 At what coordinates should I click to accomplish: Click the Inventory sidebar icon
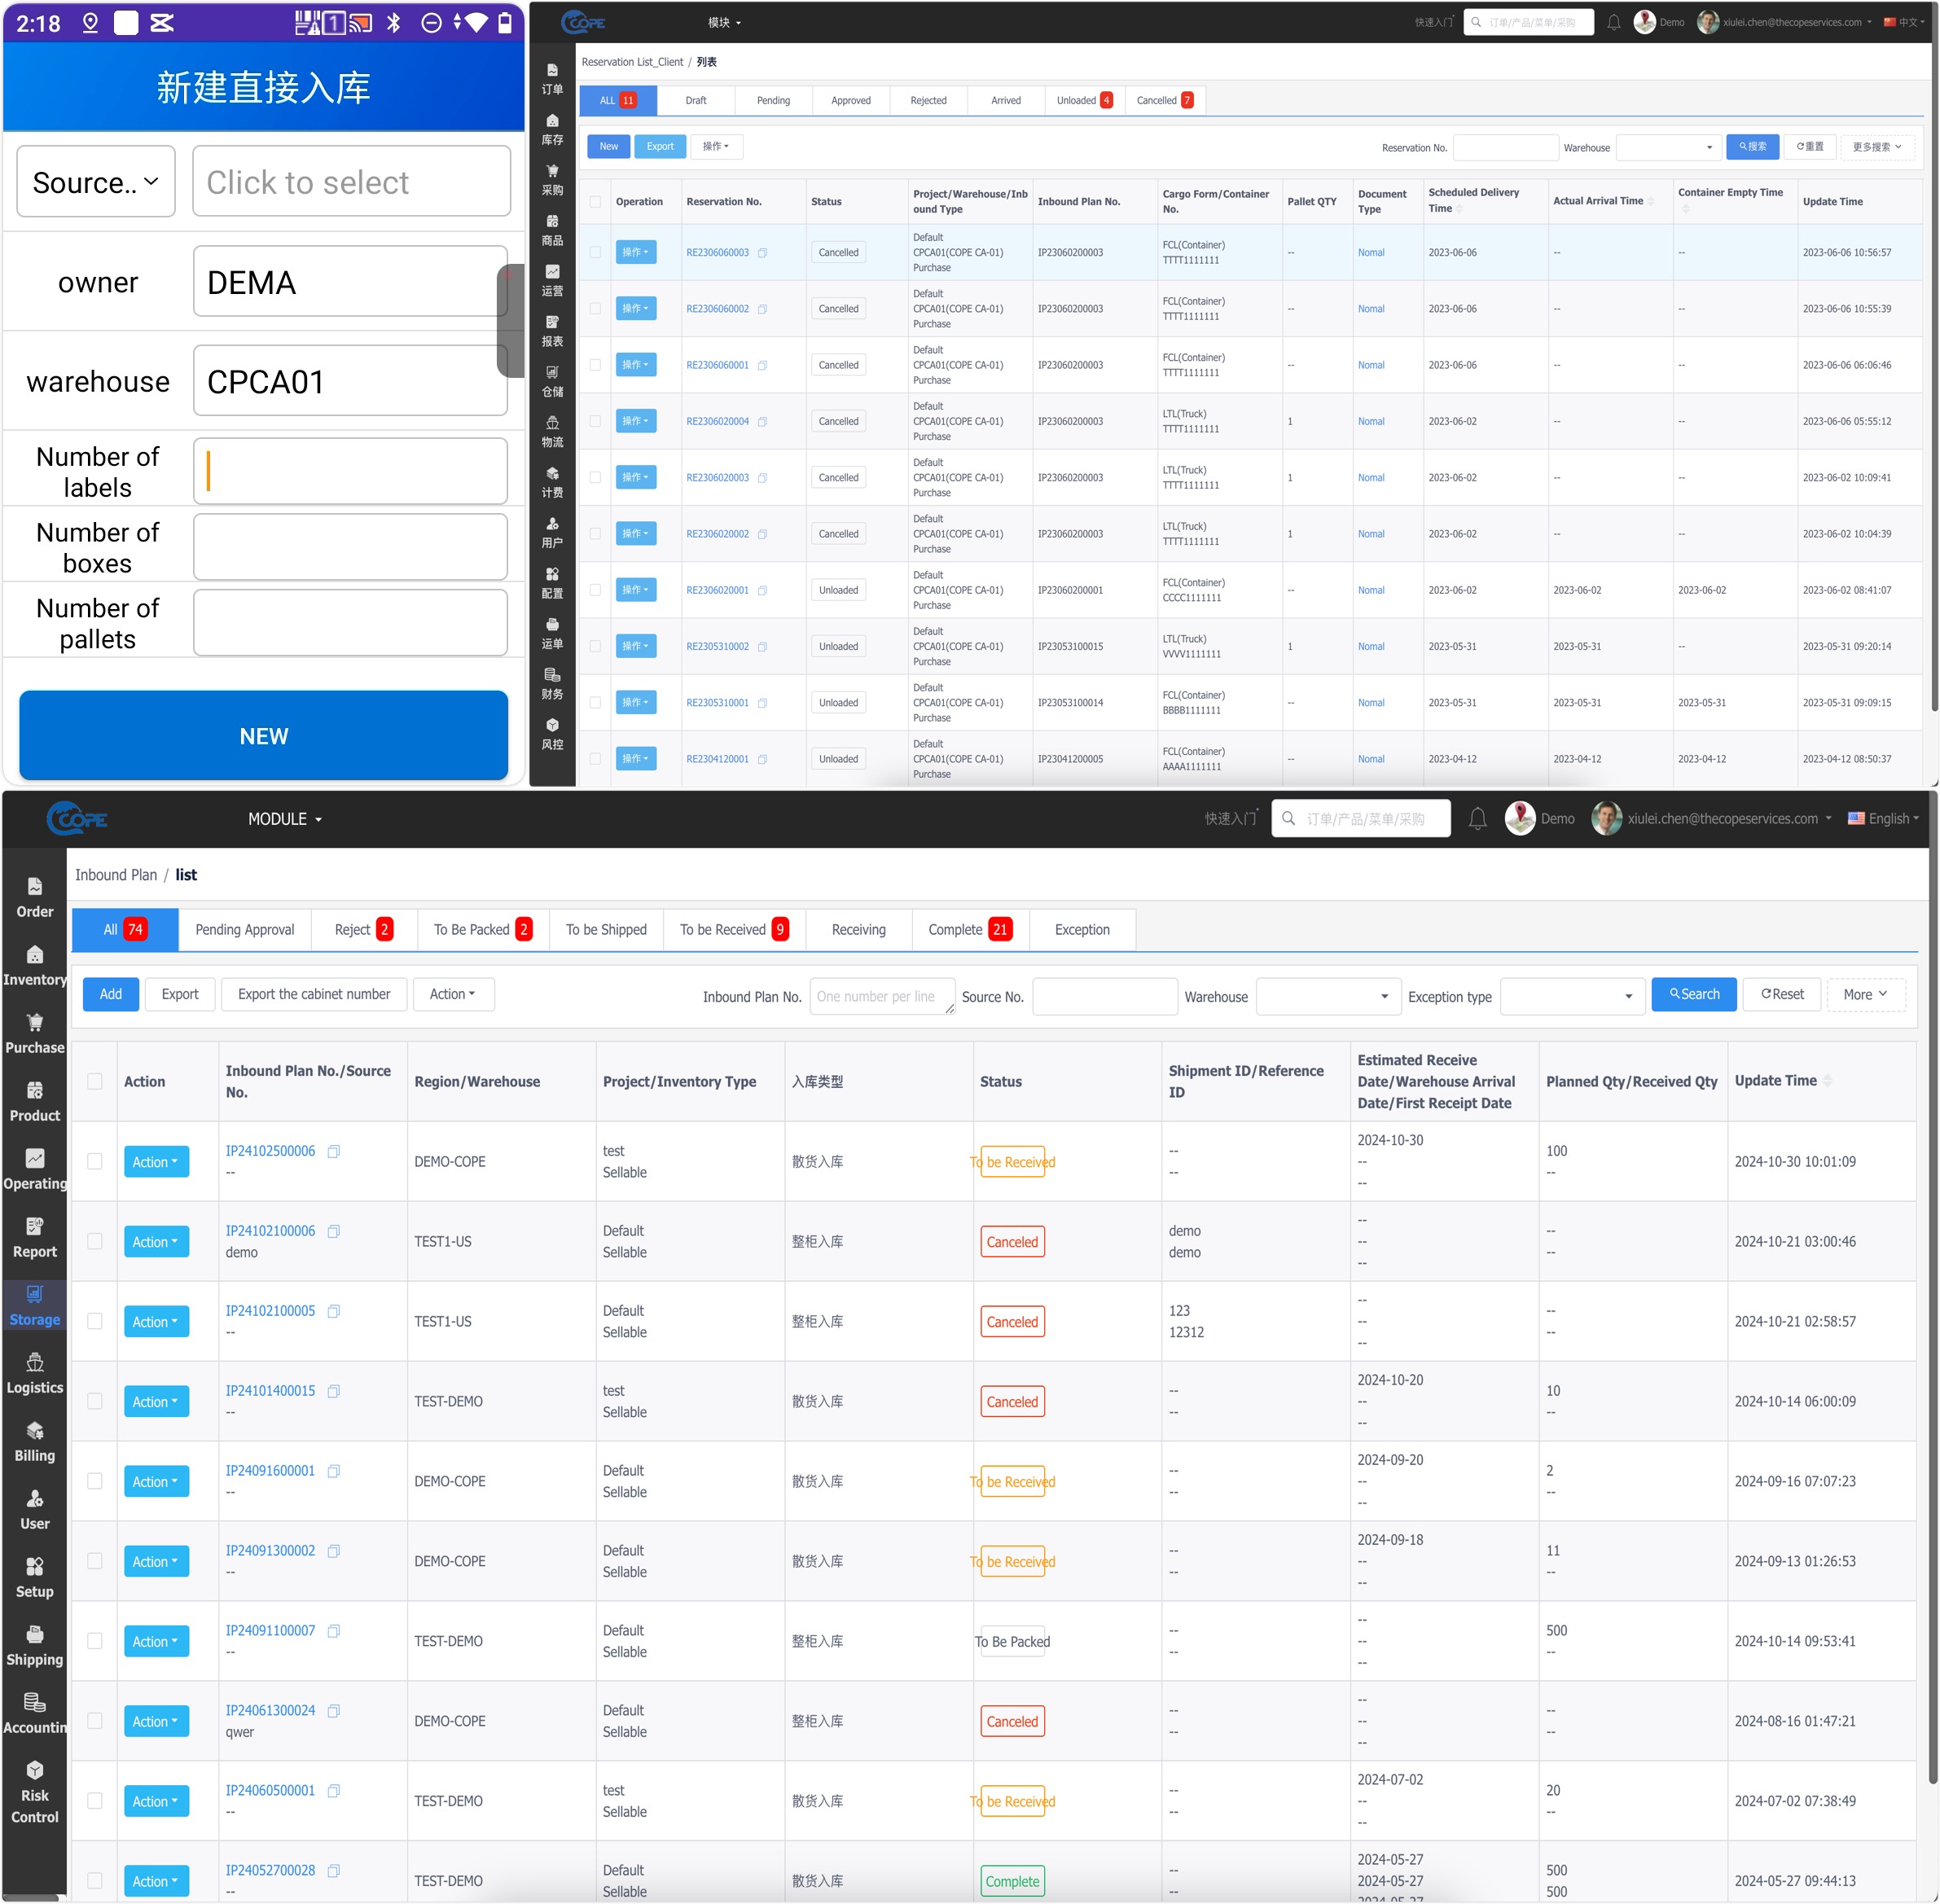pos(34,955)
